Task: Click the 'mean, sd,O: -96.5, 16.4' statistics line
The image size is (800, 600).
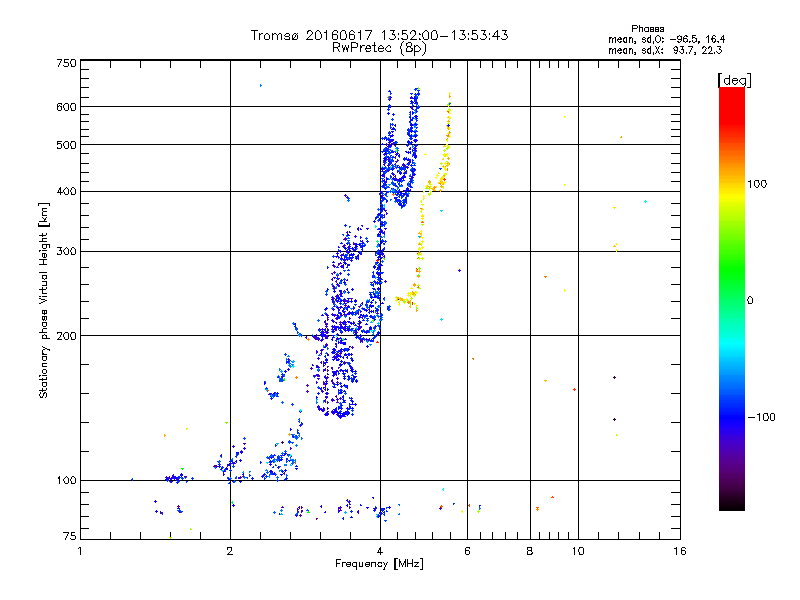Action: click(666, 39)
